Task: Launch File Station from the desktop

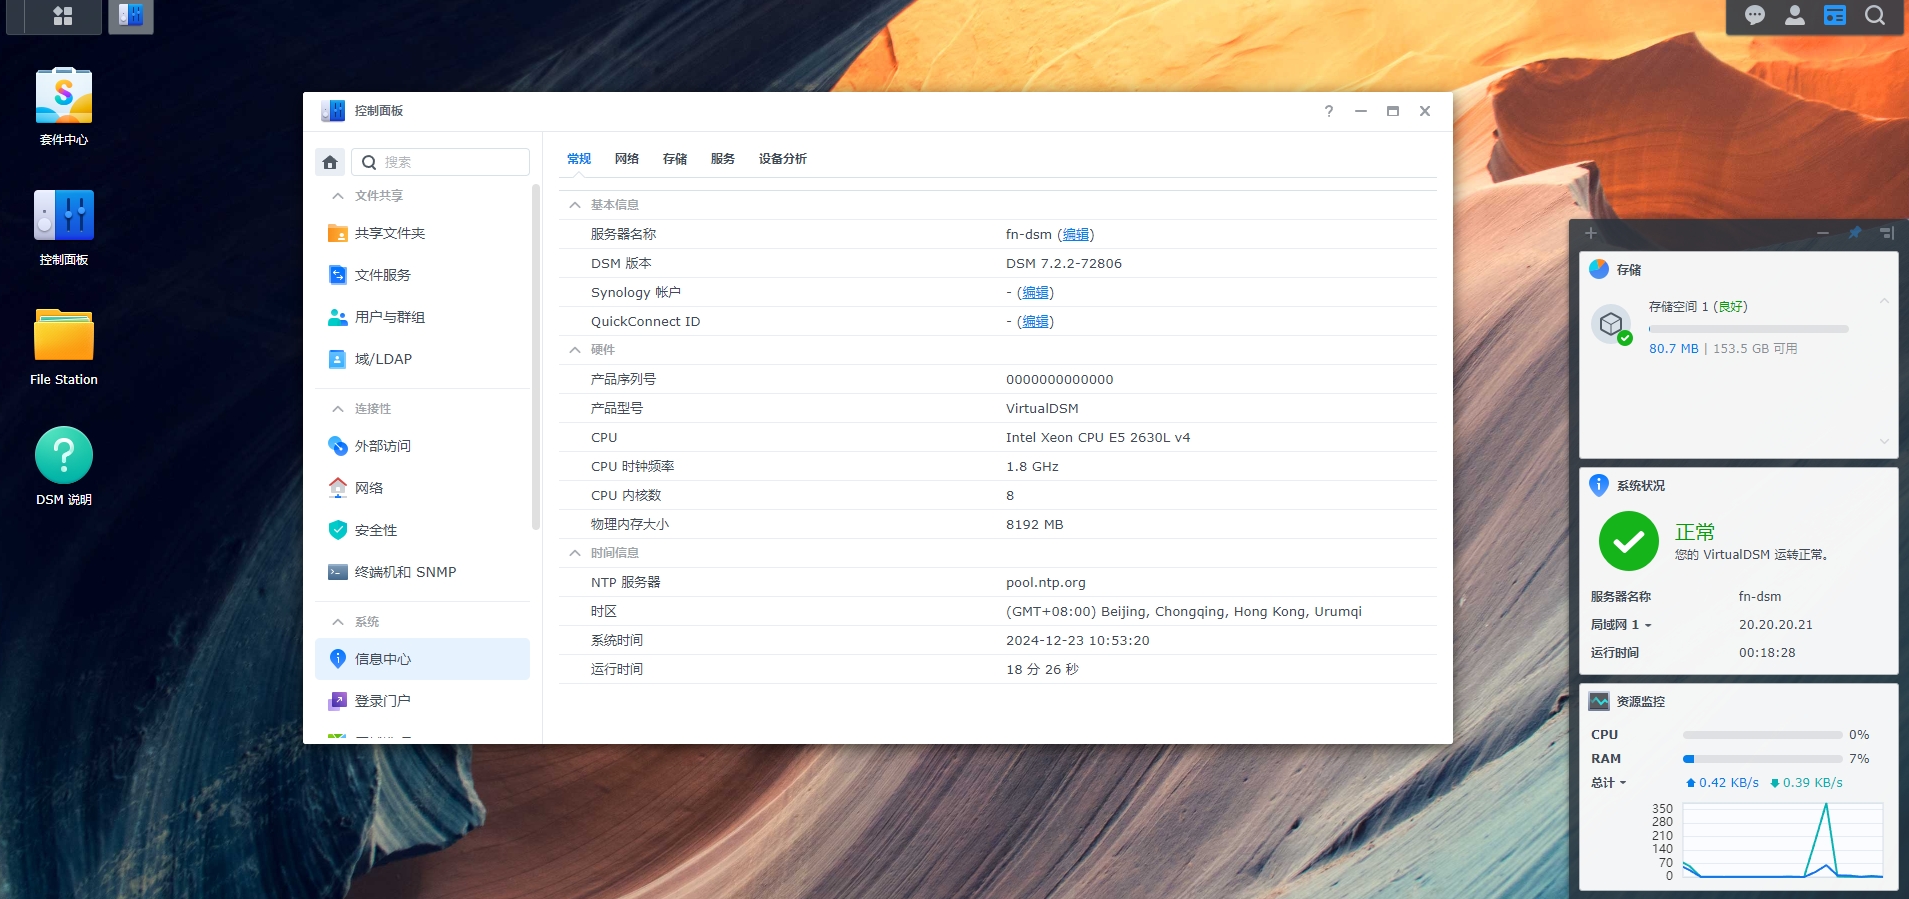Action: pos(64,347)
